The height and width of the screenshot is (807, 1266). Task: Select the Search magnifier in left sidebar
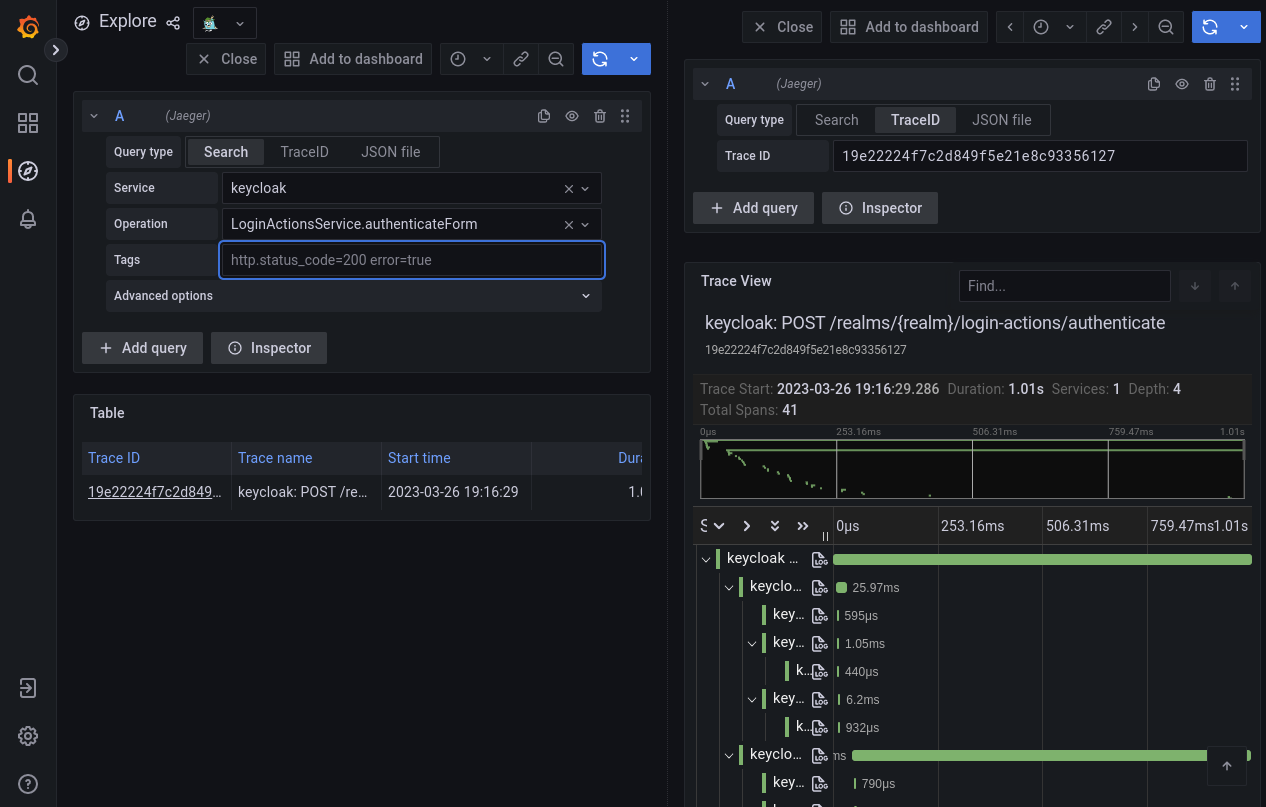(x=27, y=75)
